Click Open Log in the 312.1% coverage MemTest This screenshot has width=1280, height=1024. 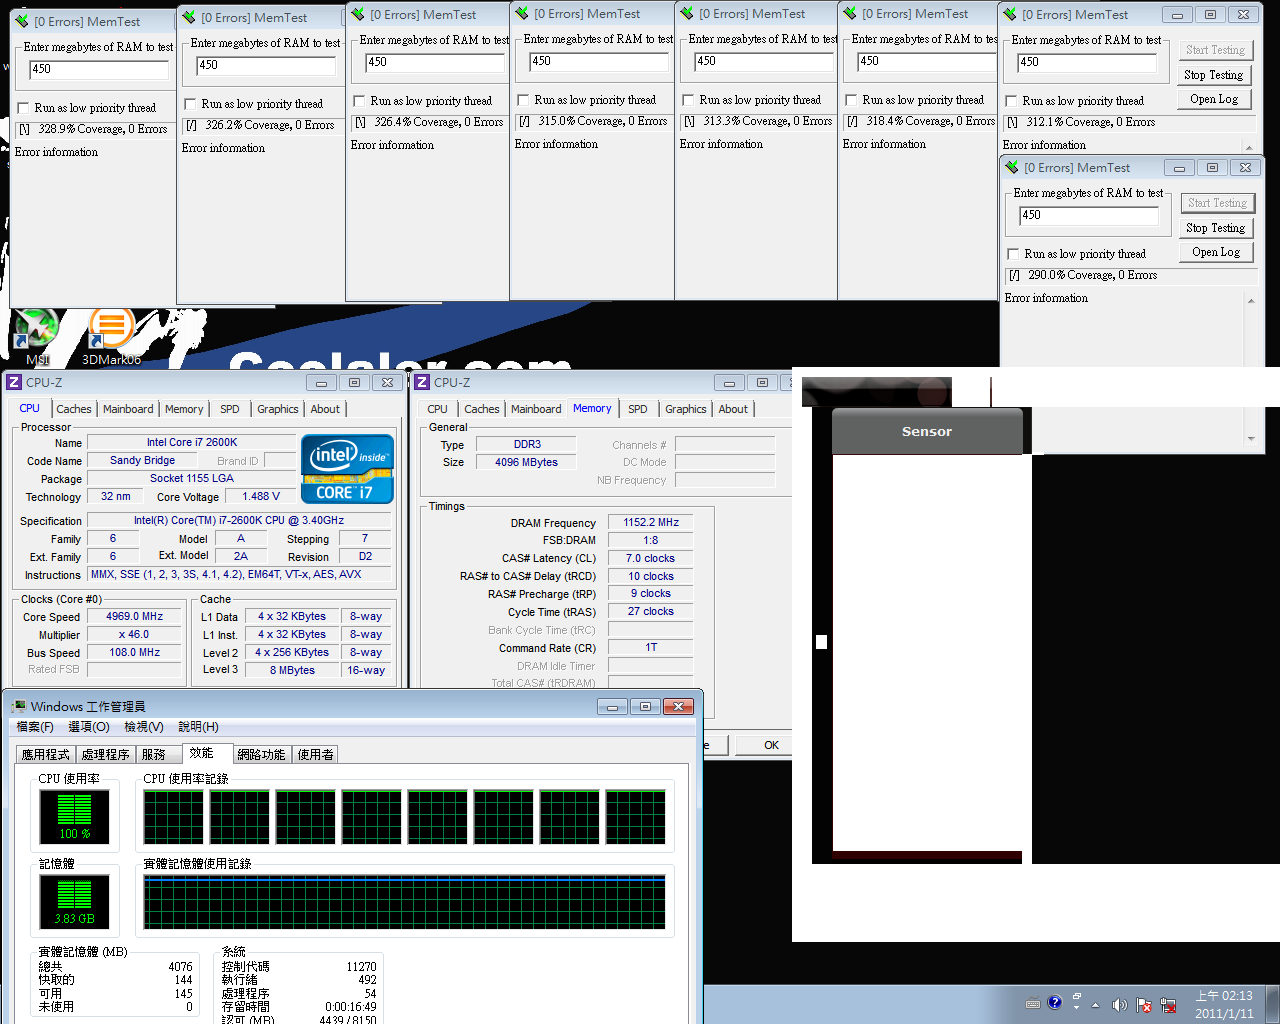pos(1213,99)
